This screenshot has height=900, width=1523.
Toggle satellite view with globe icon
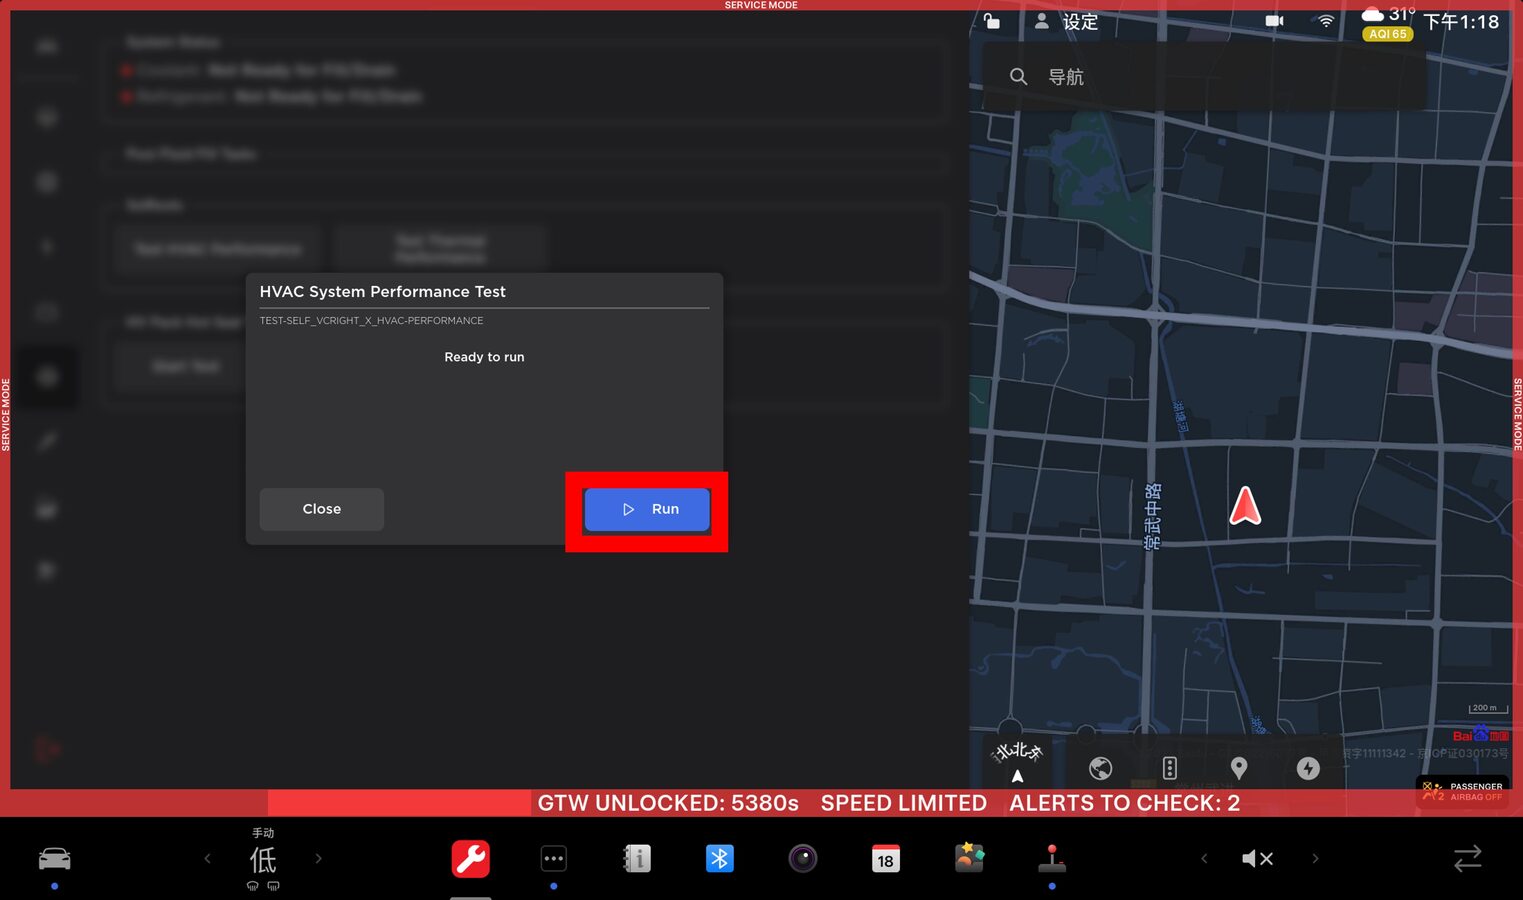(x=1100, y=768)
